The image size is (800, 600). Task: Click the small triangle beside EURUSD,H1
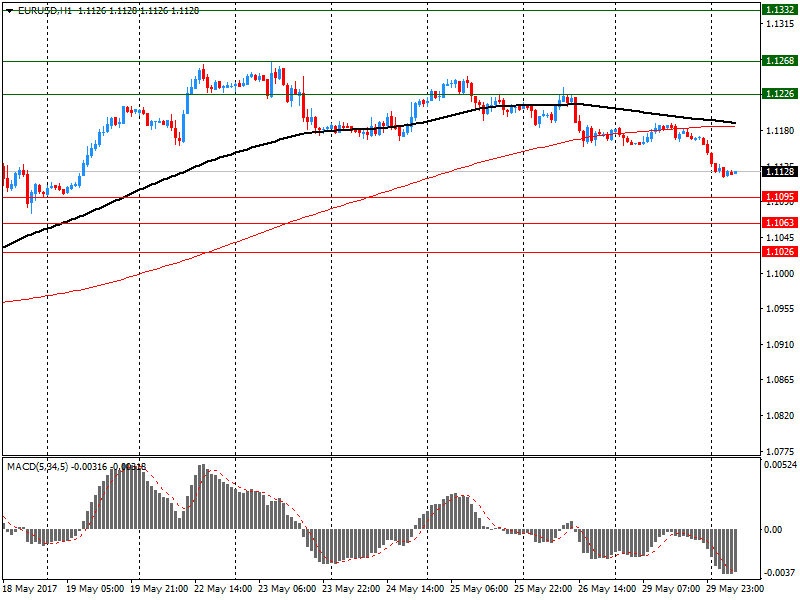pyautogui.click(x=9, y=11)
